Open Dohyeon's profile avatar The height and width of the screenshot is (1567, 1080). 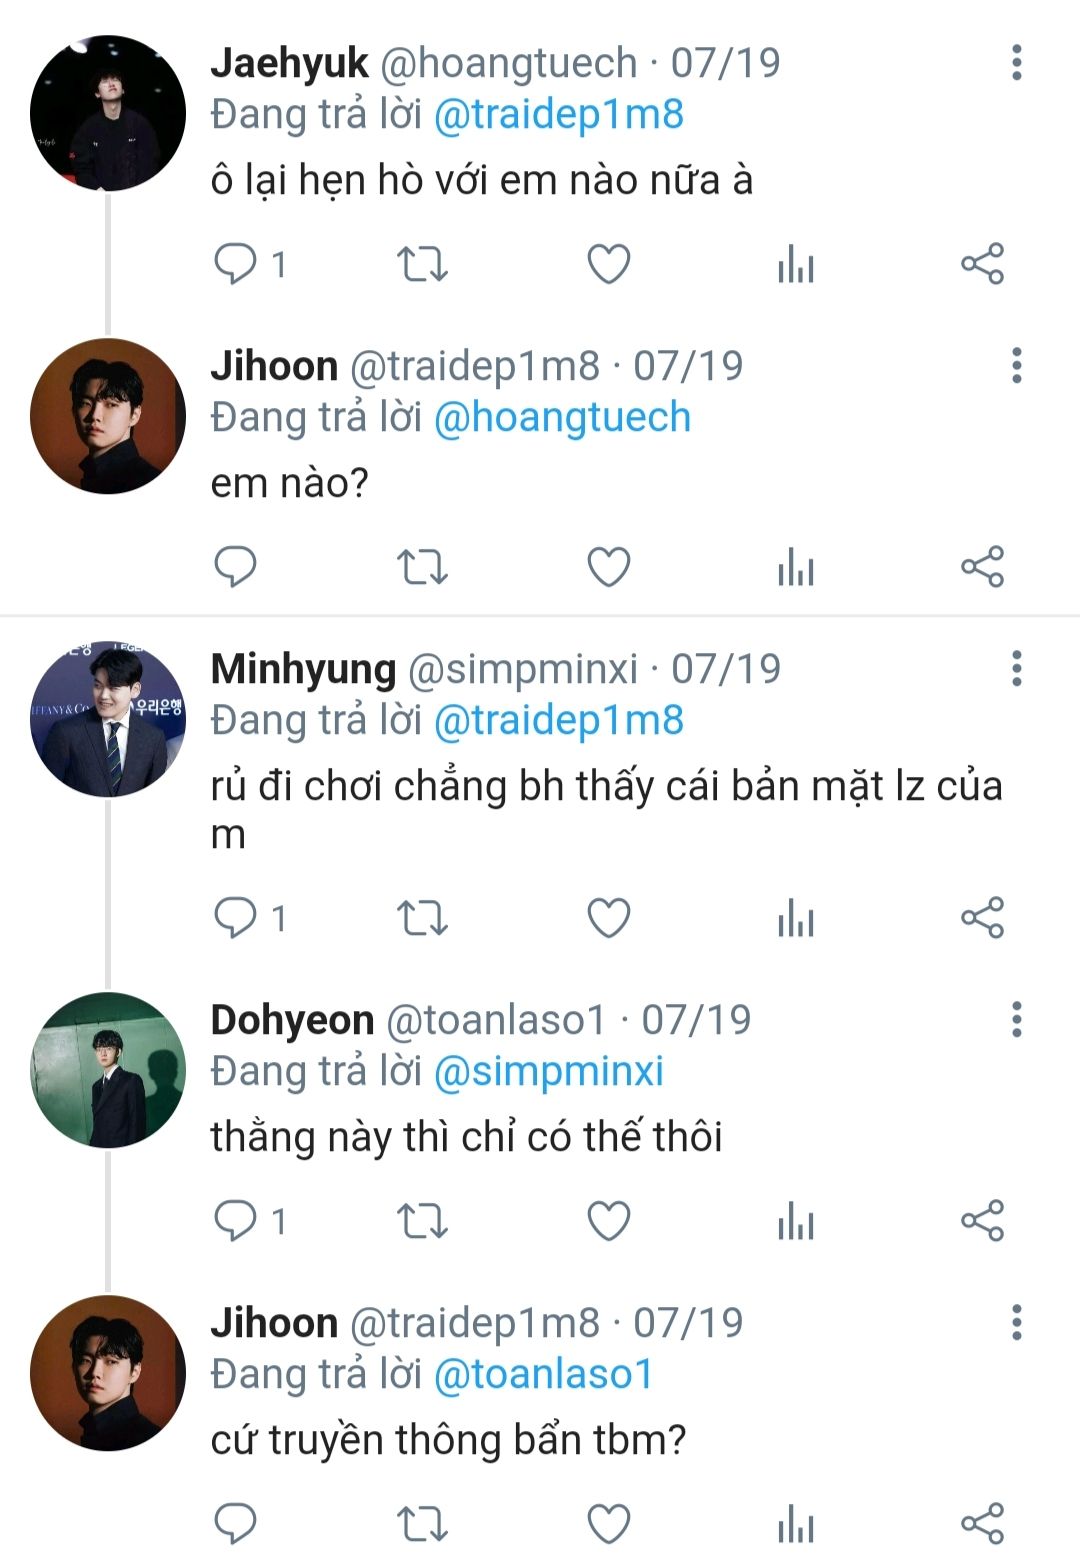coord(108,1070)
